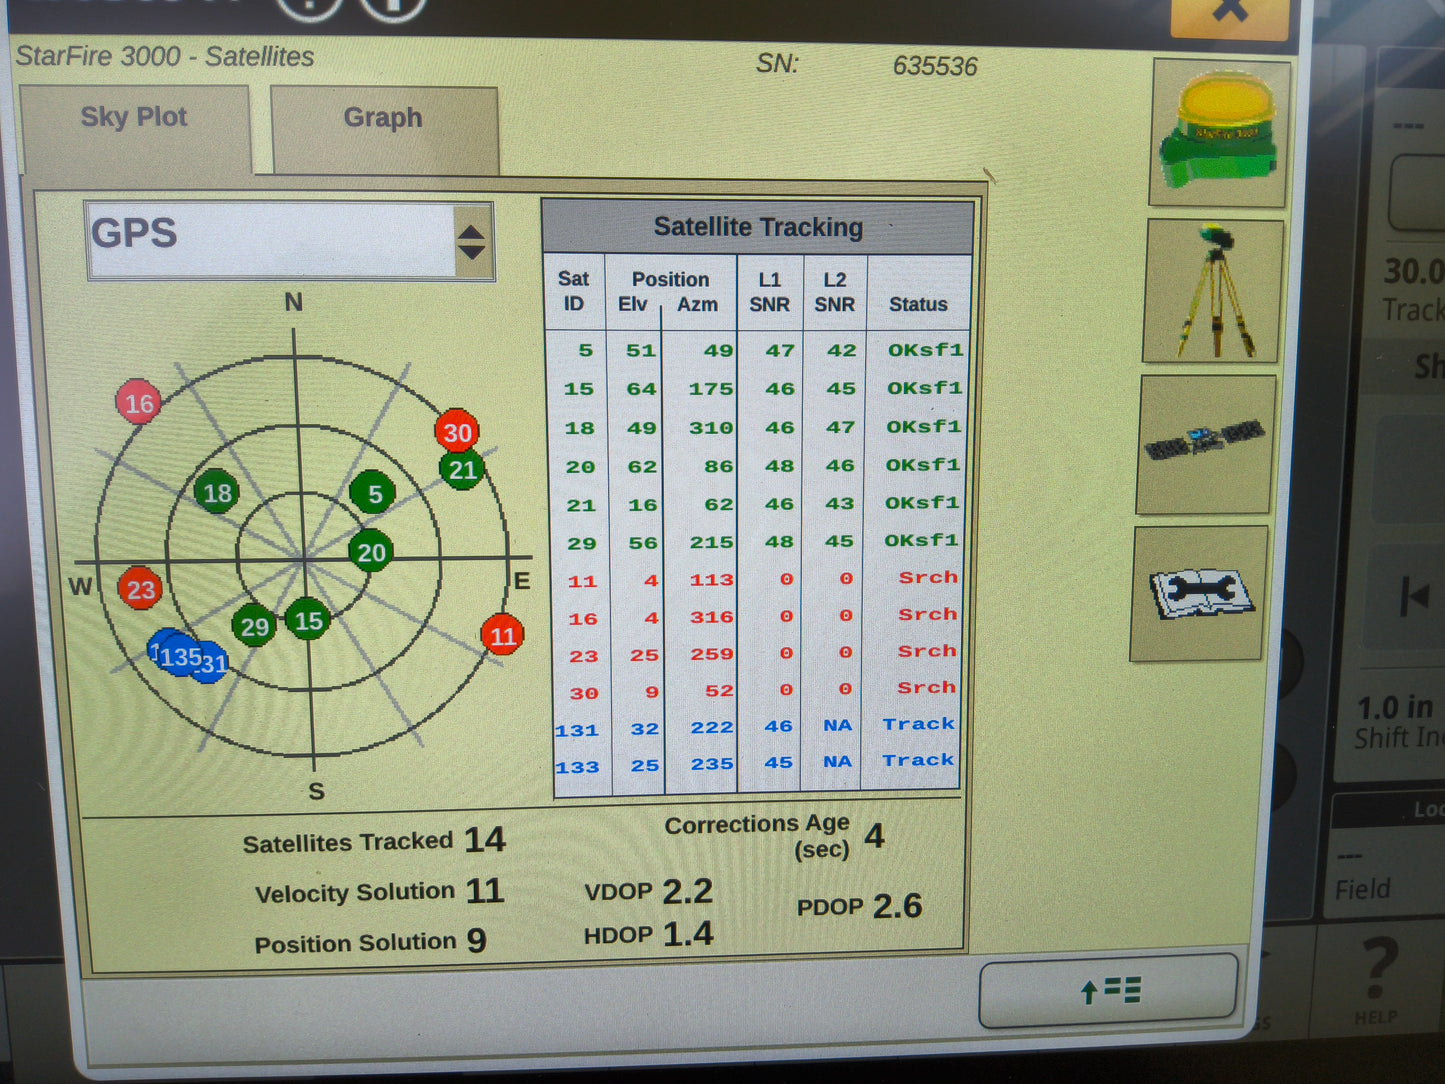Switch to the Graph tab
The width and height of the screenshot is (1445, 1084).
point(384,128)
